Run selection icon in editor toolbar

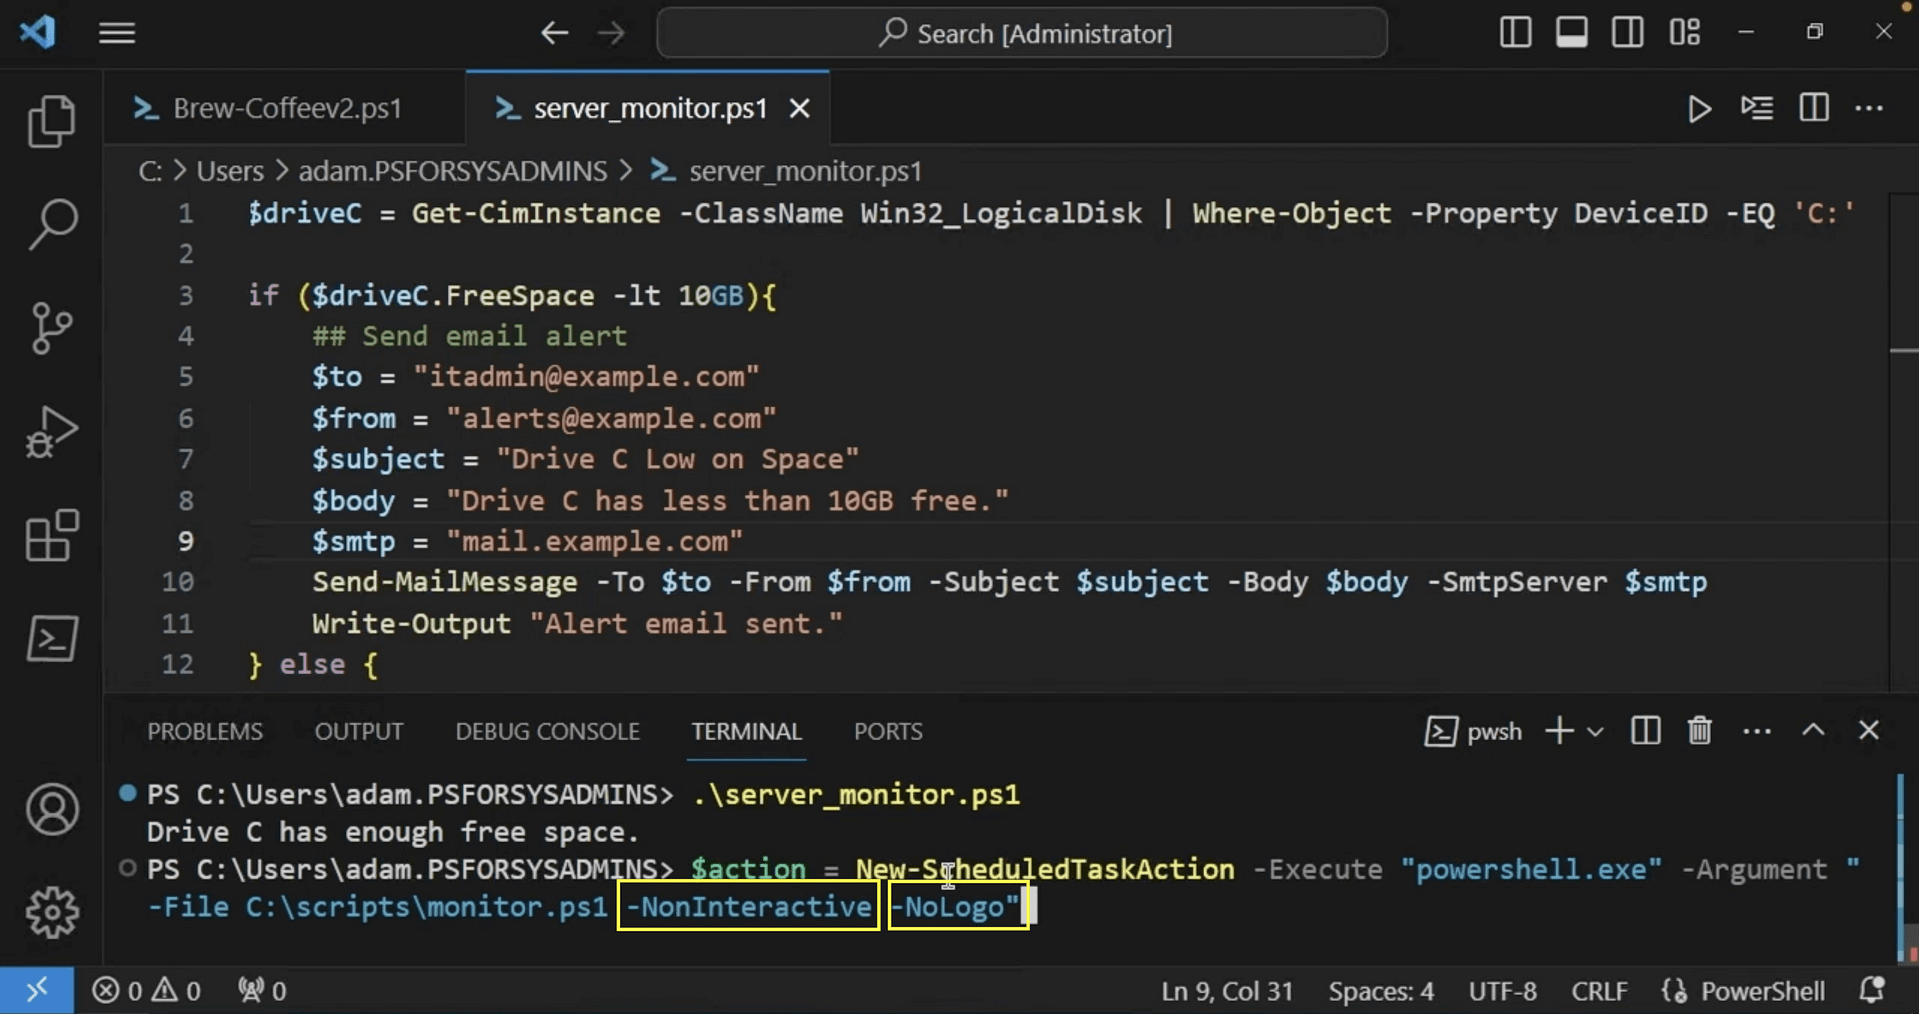(x=1756, y=108)
